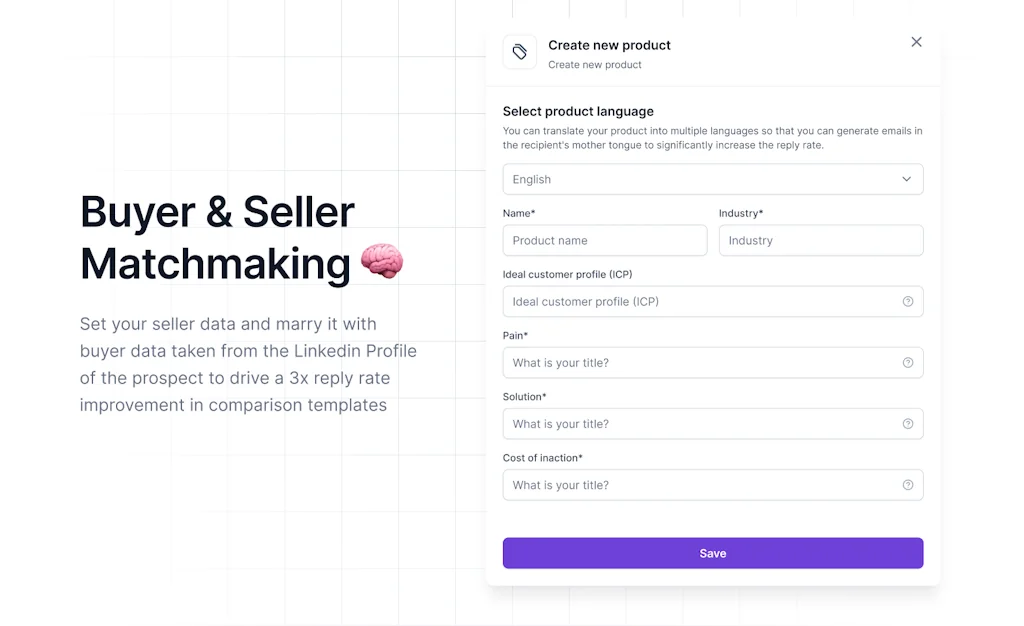Focus the Product name input field

(604, 240)
